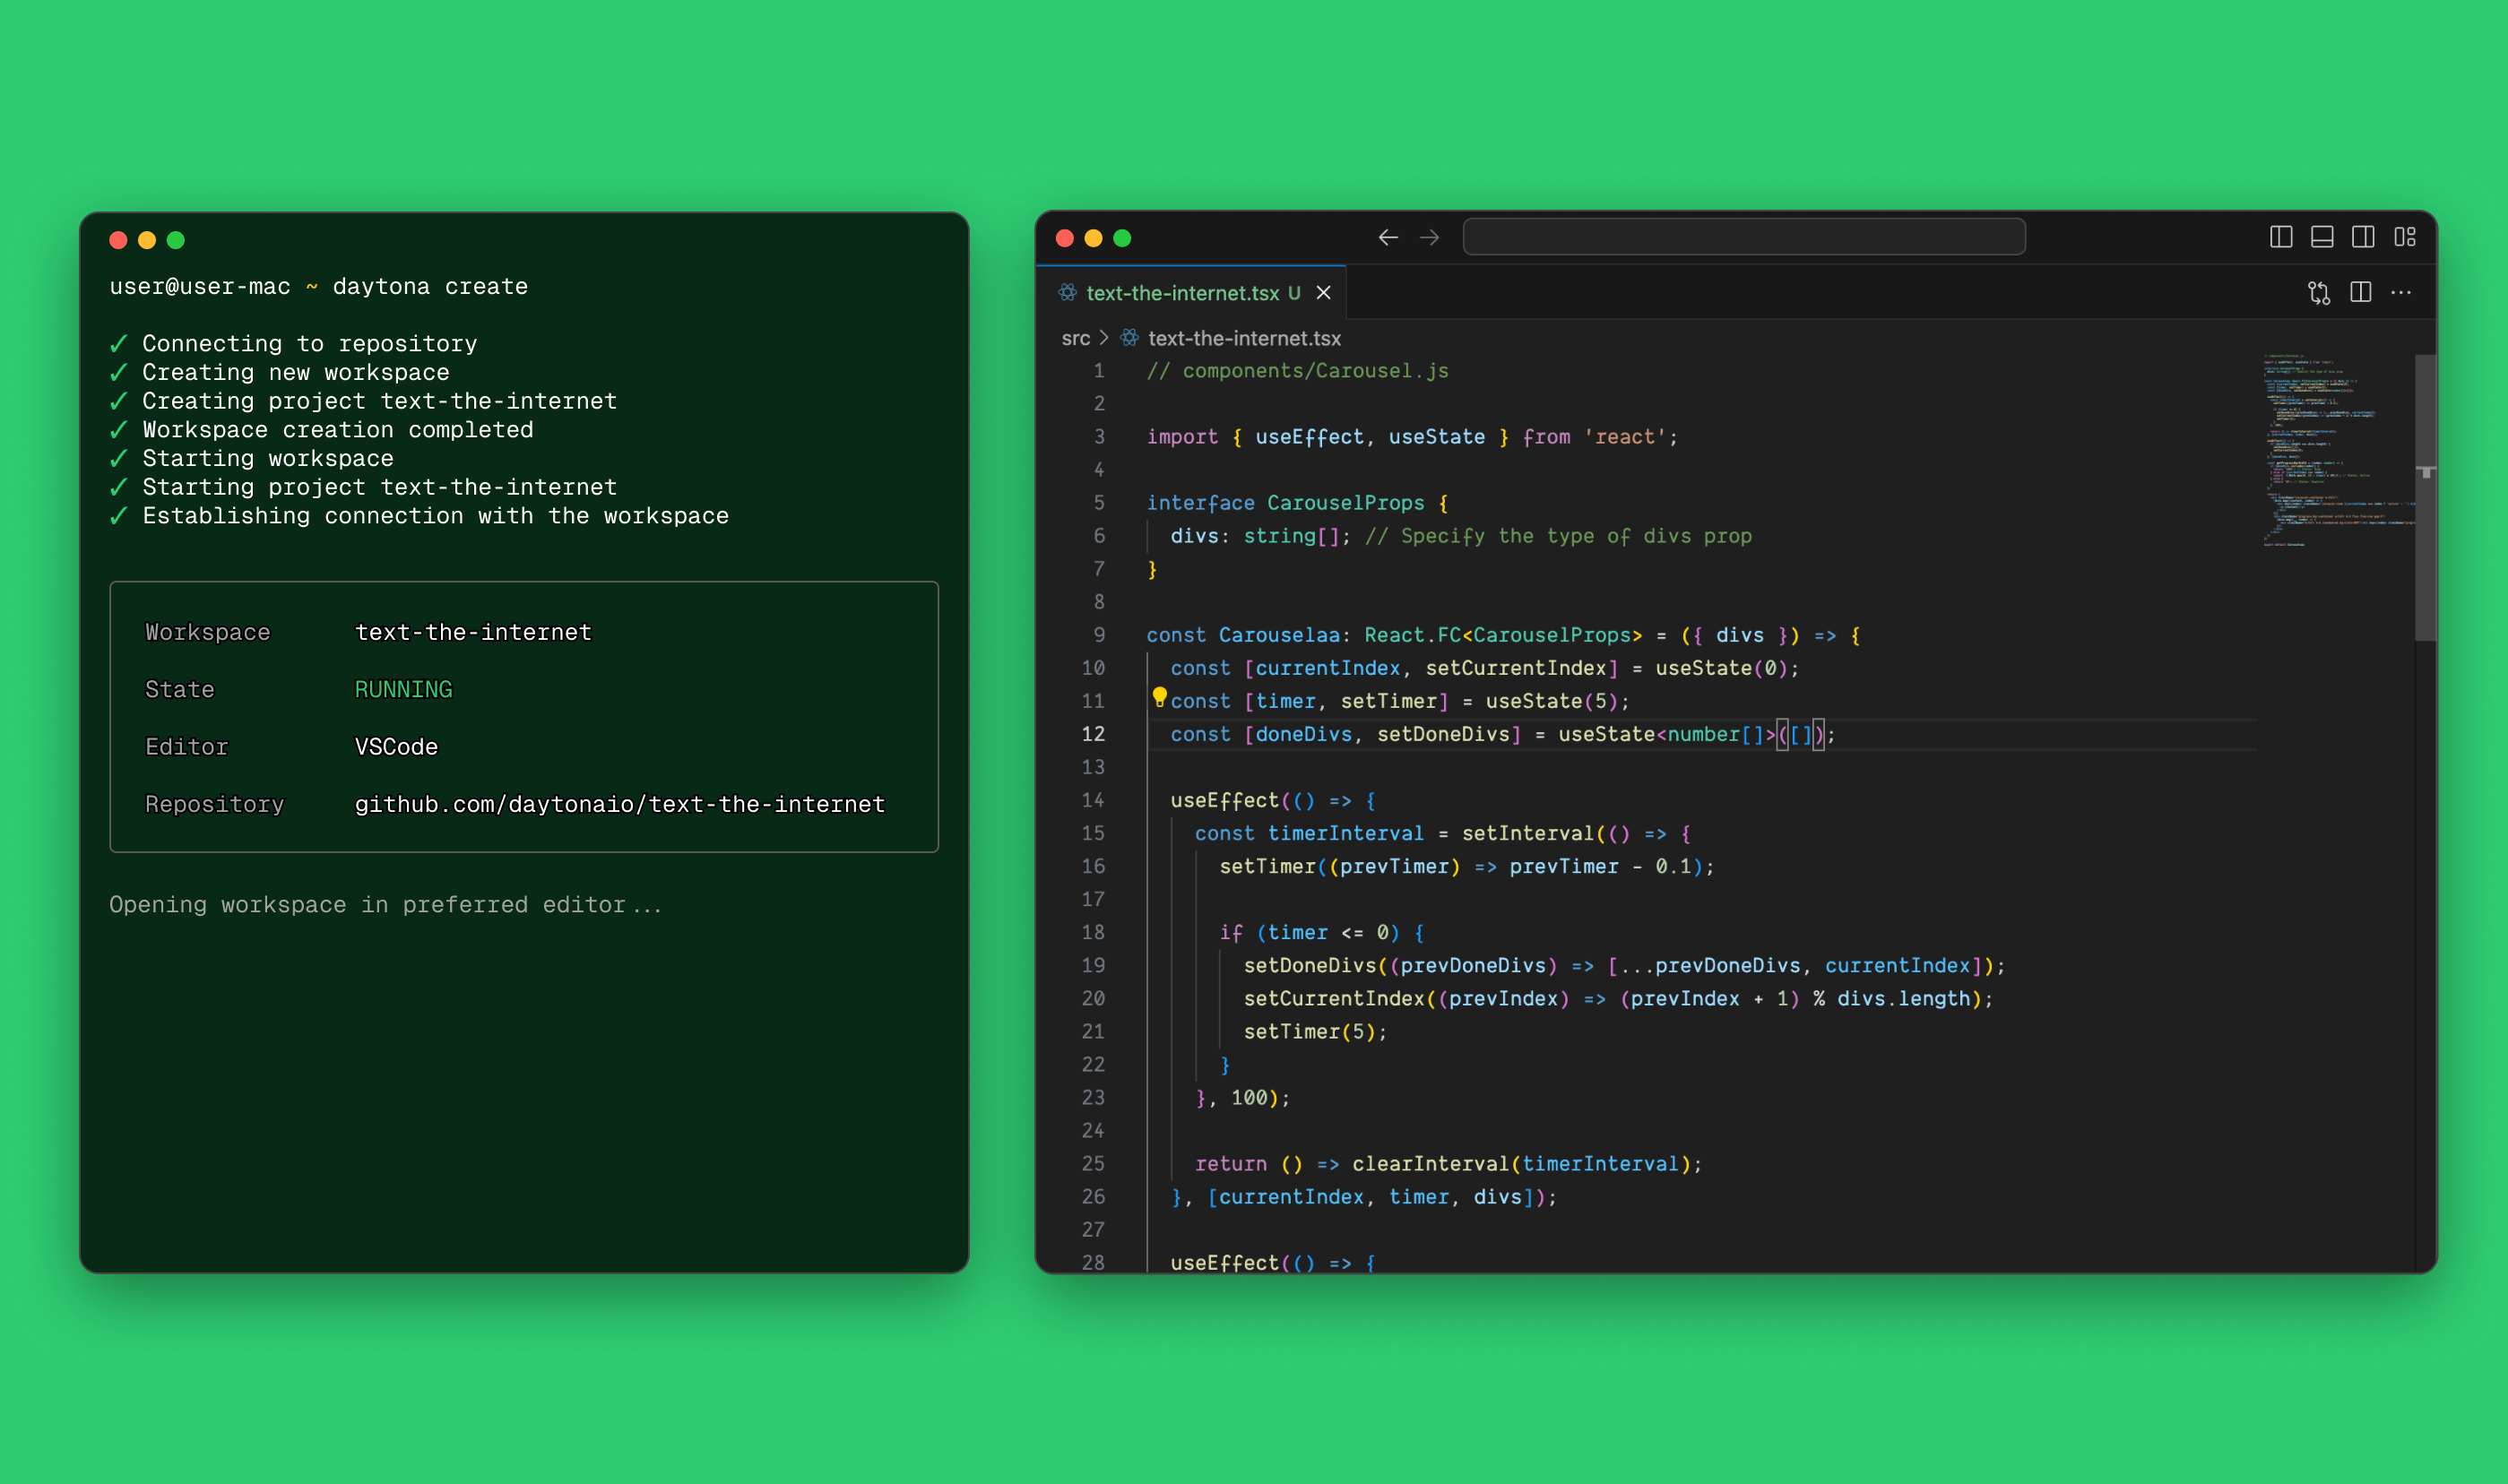Click the VSCode command center search box
This screenshot has height=1484, width=2508.
[x=1743, y=237]
